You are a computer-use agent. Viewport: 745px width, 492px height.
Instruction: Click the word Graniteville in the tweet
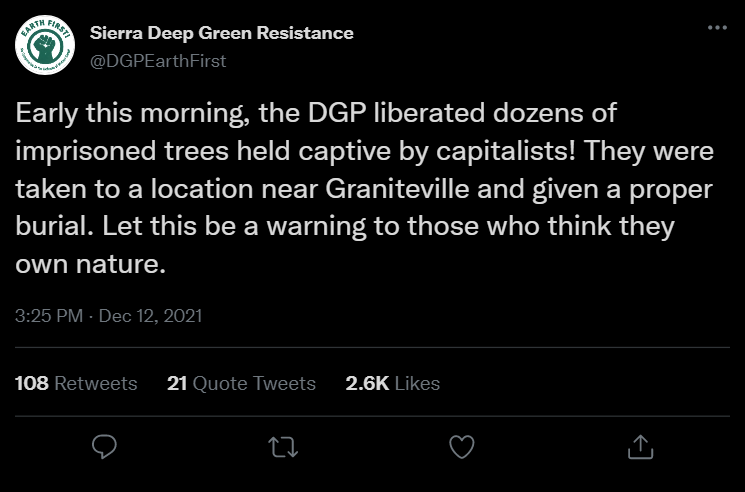pyautogui.click(x=397, y=189)
